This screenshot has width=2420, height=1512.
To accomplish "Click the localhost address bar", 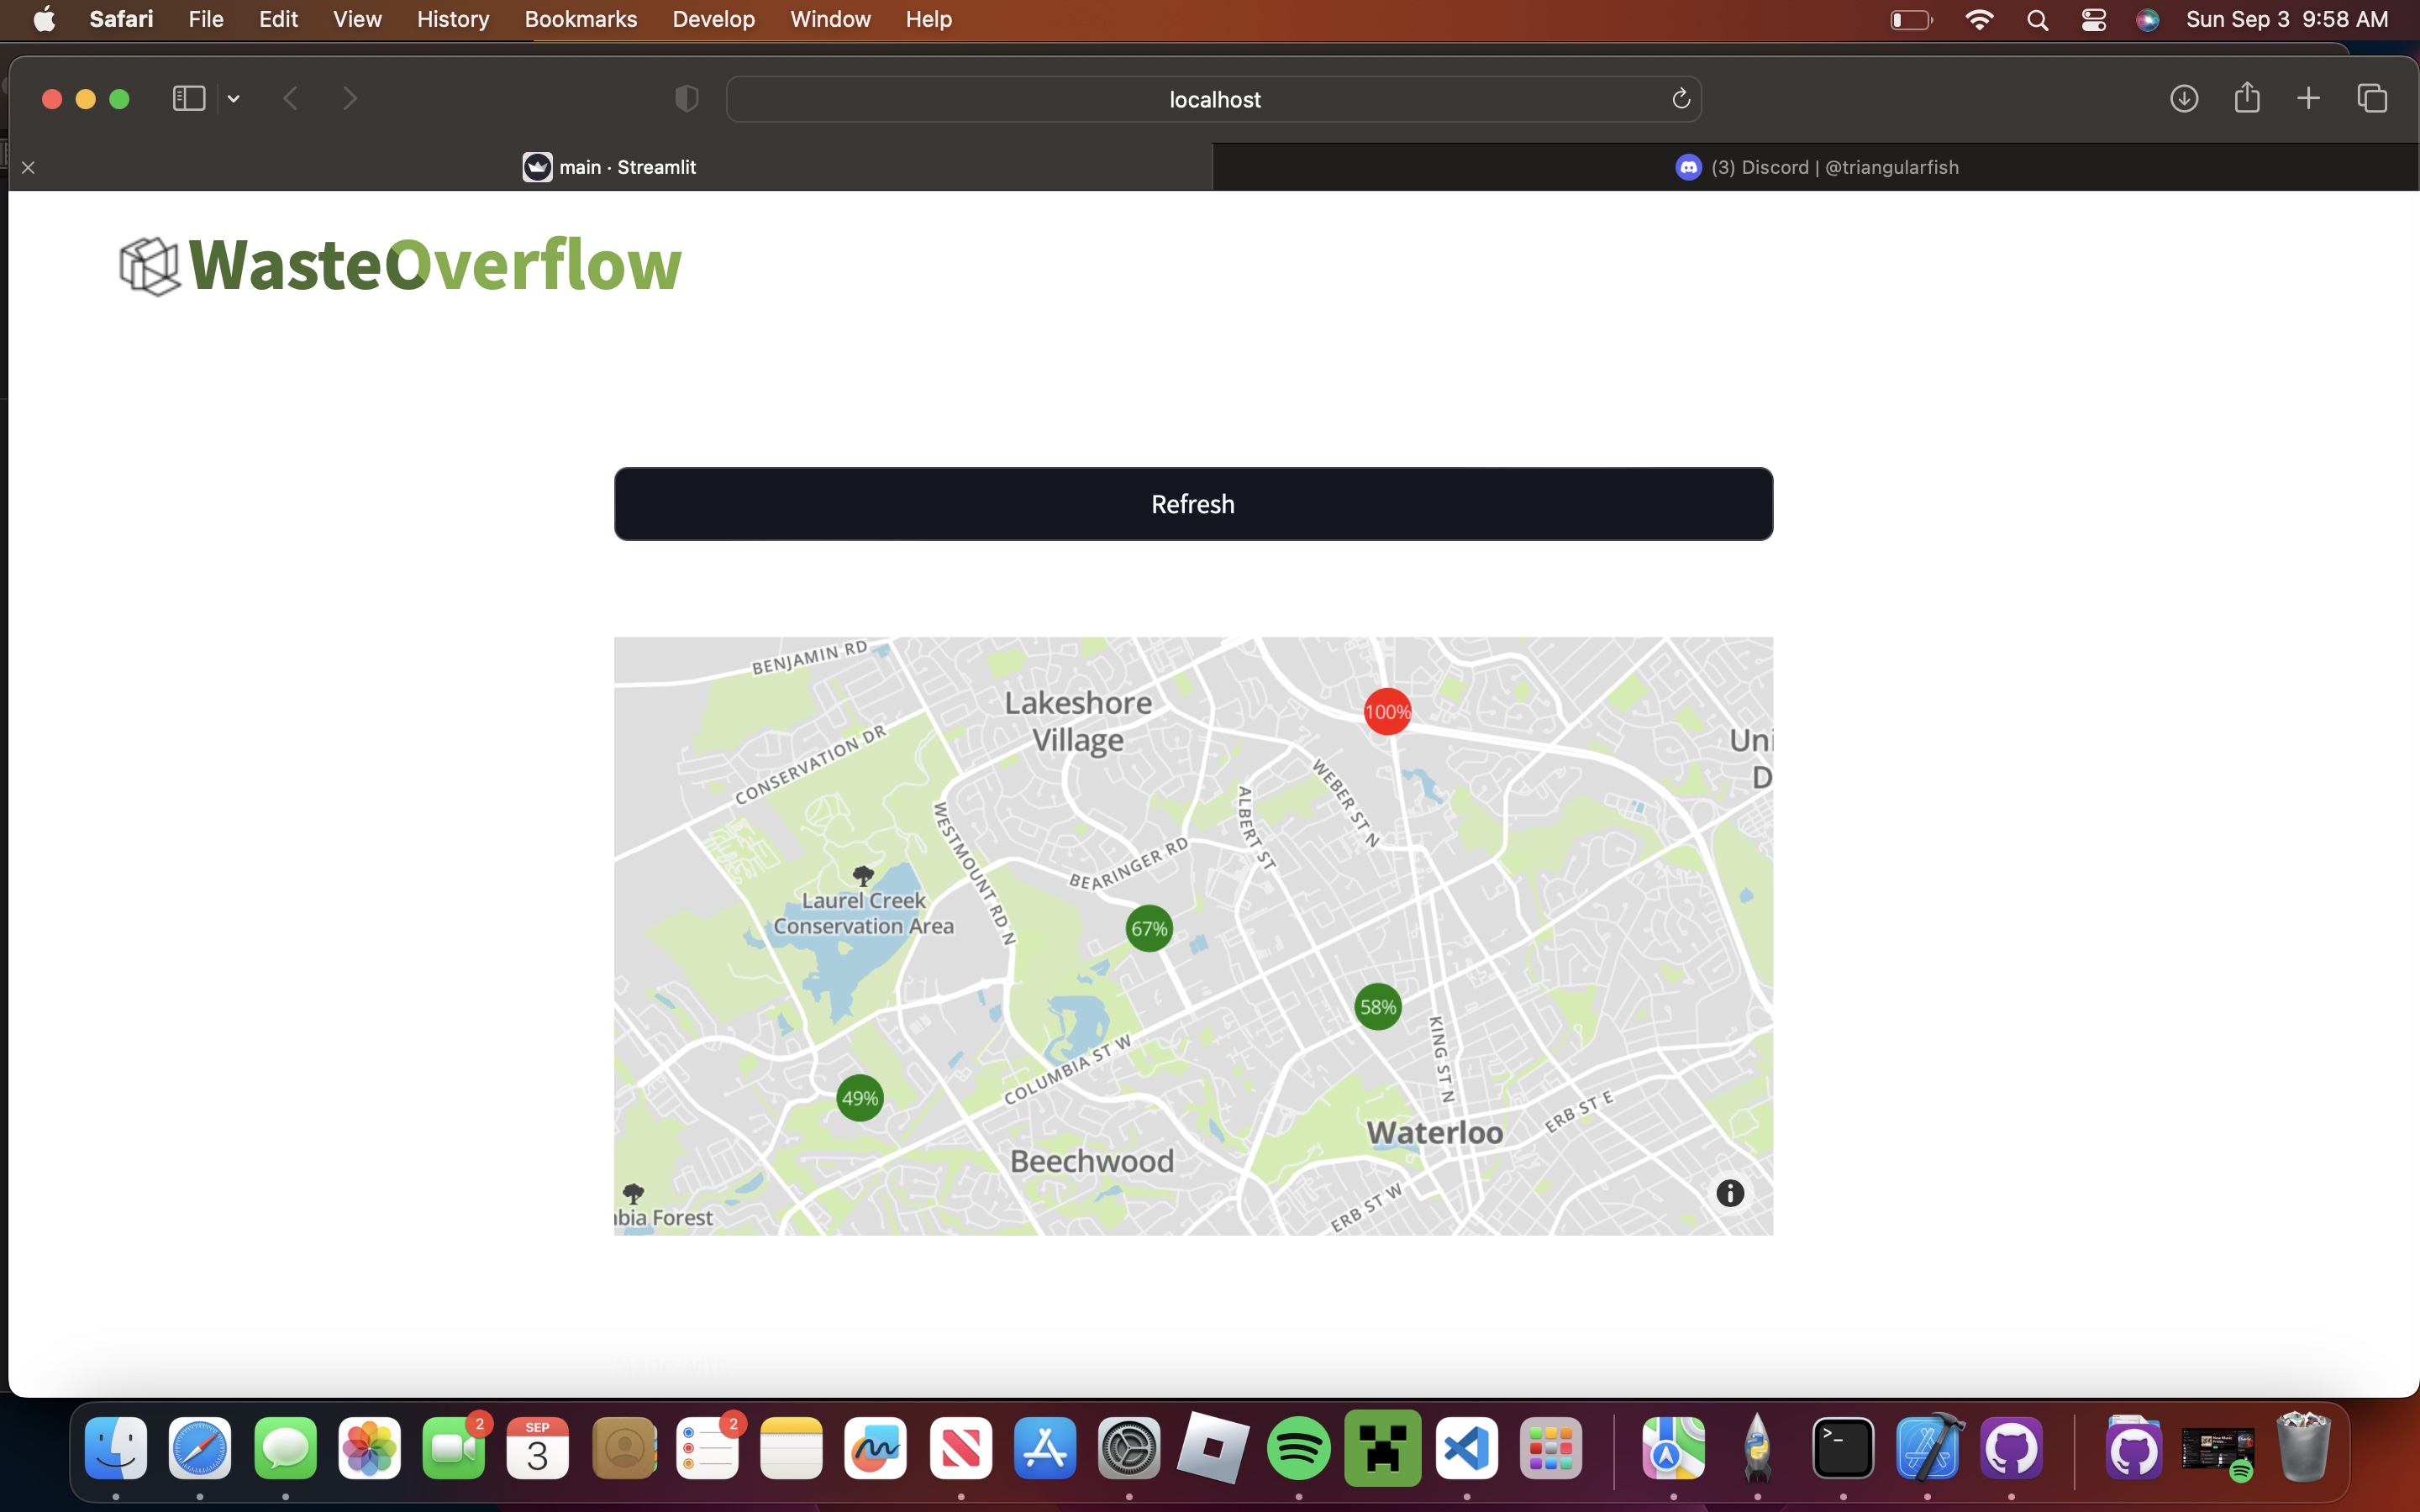I will [x=1213, y=99].
